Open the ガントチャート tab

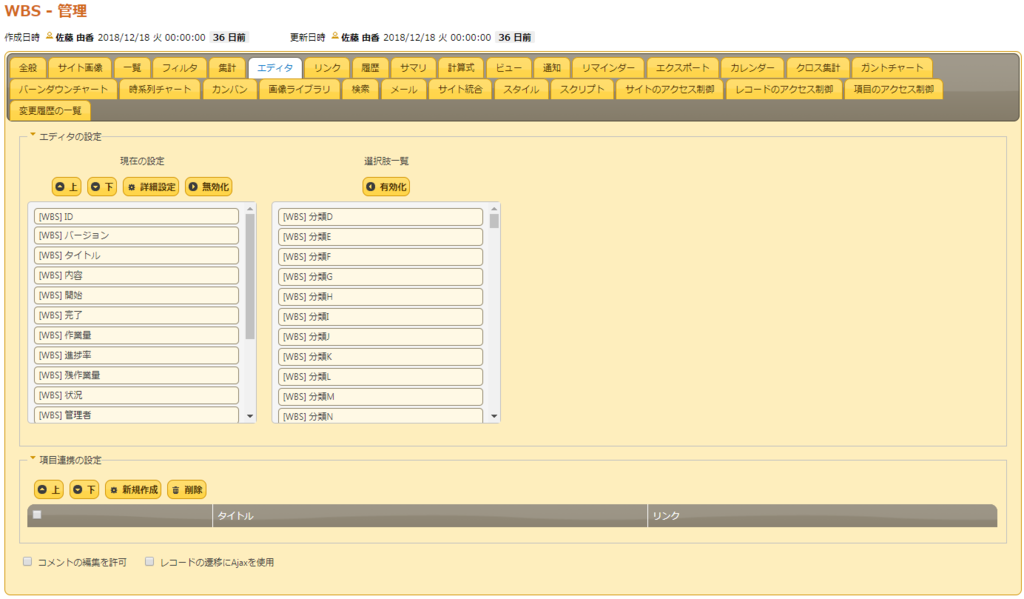click(x=892, y=68)
